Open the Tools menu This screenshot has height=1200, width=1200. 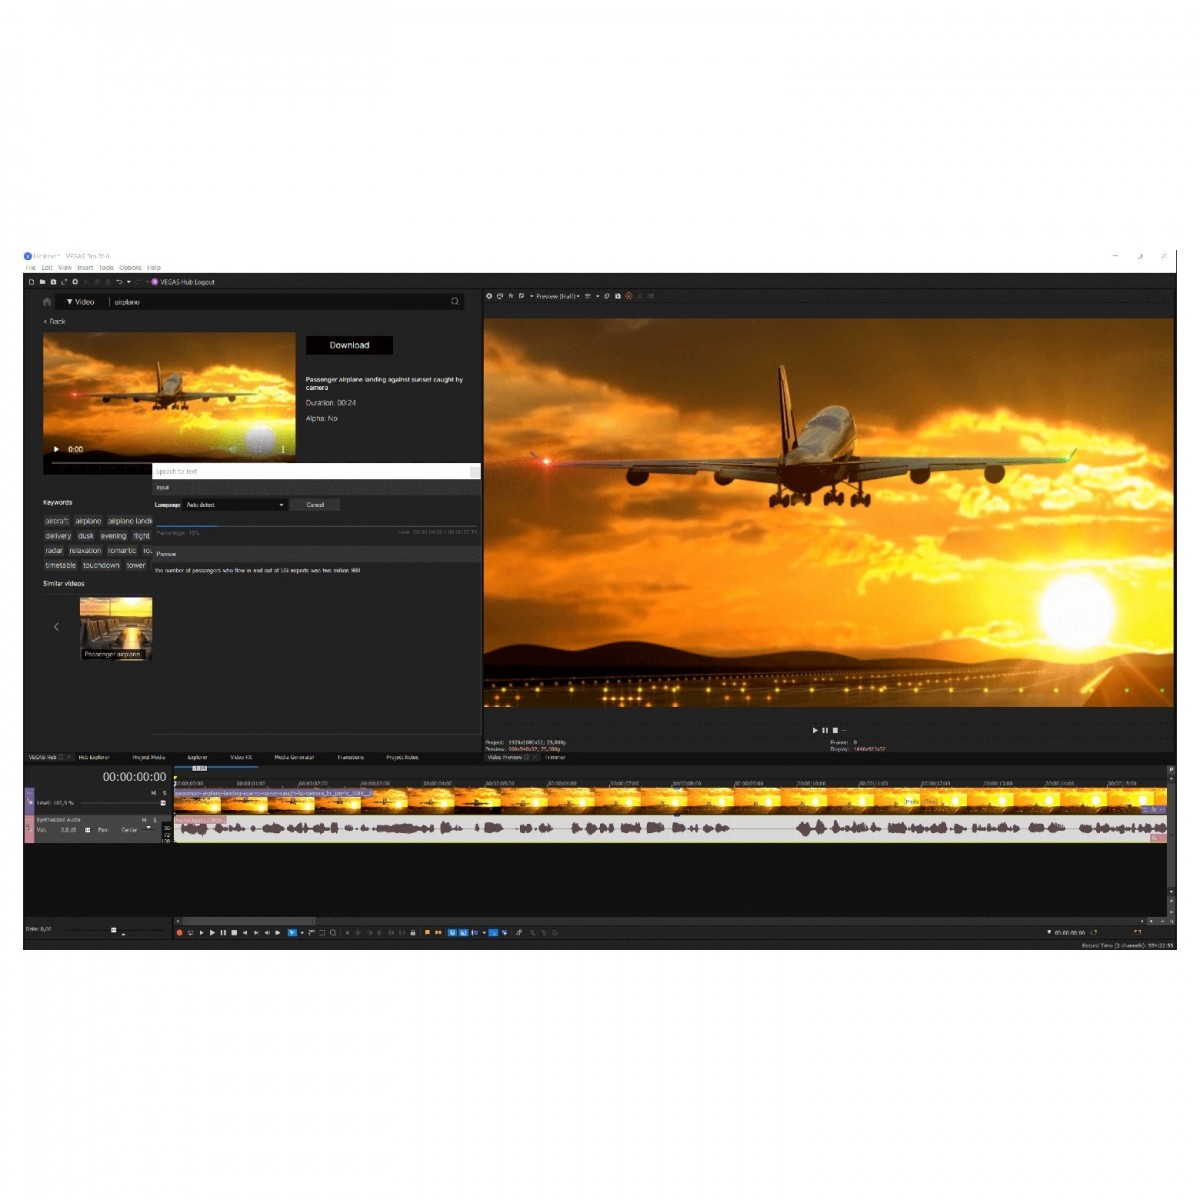pos(106,268)
